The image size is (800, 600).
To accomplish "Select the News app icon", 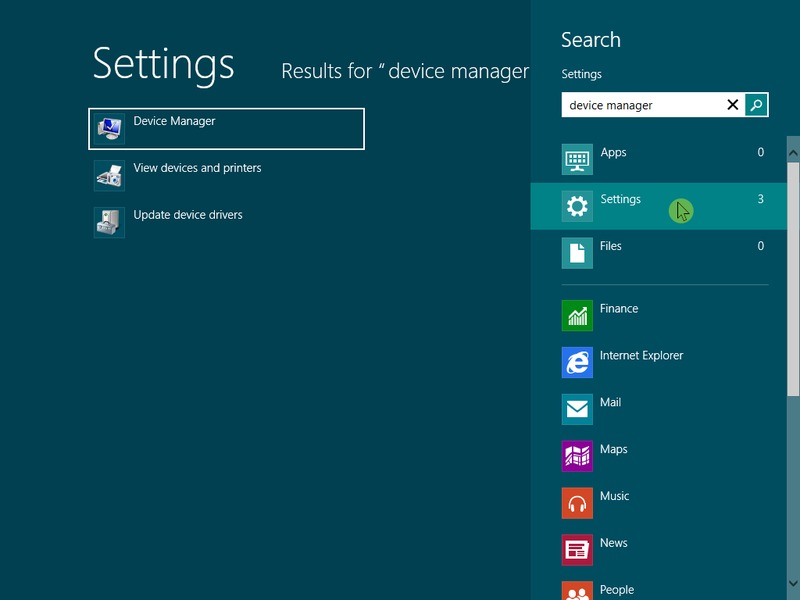I will coord(577,550).
